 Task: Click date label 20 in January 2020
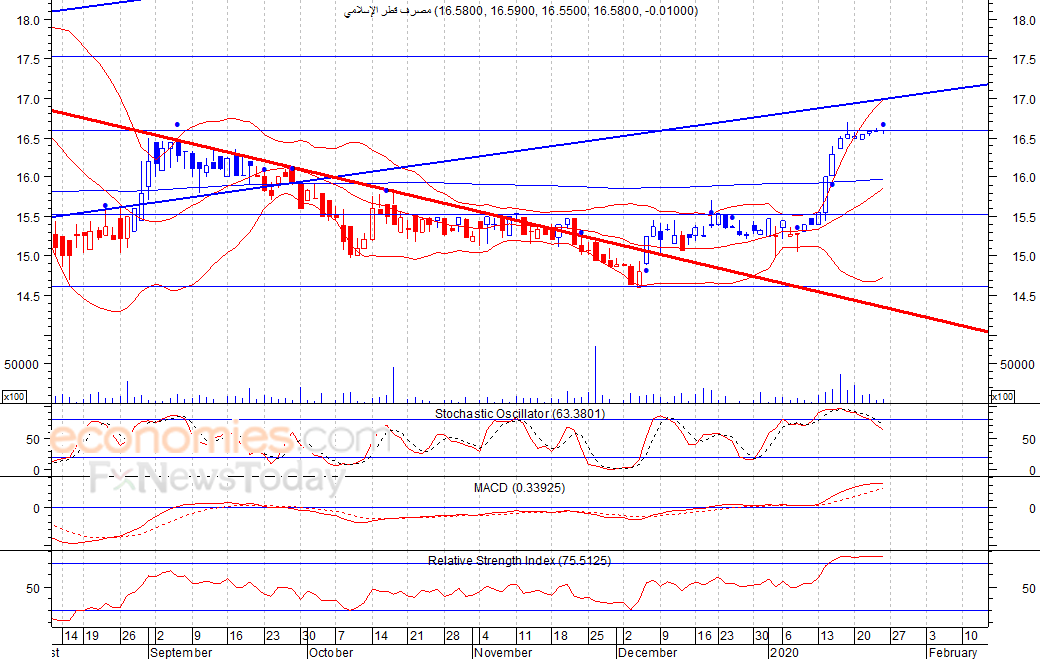(x=863, y=636)
